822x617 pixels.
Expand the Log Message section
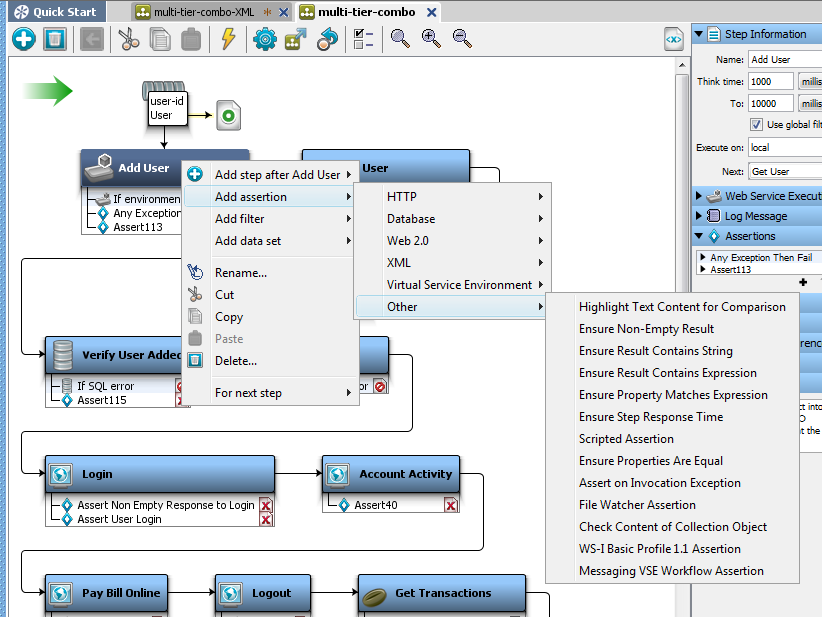[x=699, y=216]
